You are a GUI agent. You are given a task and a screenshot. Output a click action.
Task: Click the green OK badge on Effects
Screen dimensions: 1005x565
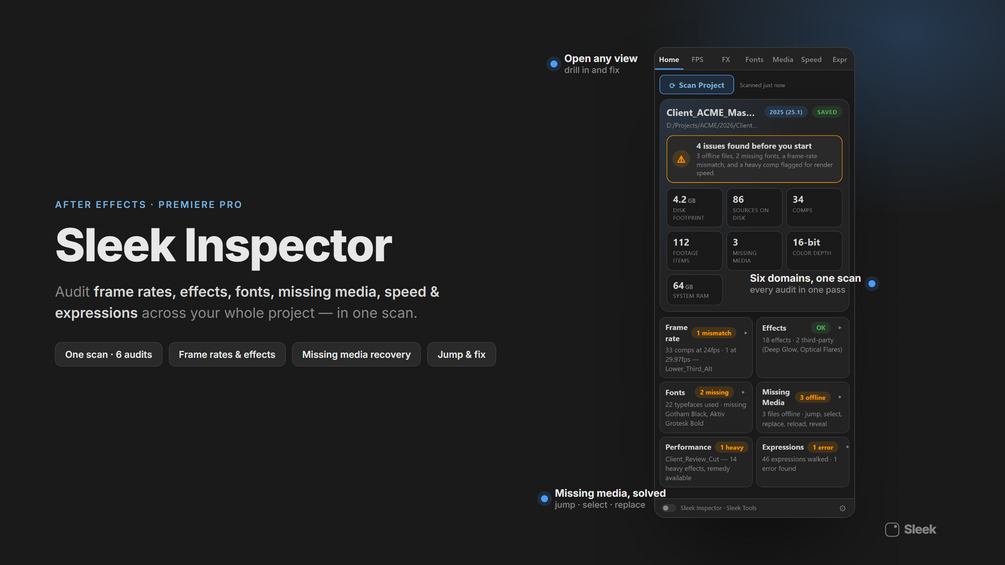(x=820, y=328)
